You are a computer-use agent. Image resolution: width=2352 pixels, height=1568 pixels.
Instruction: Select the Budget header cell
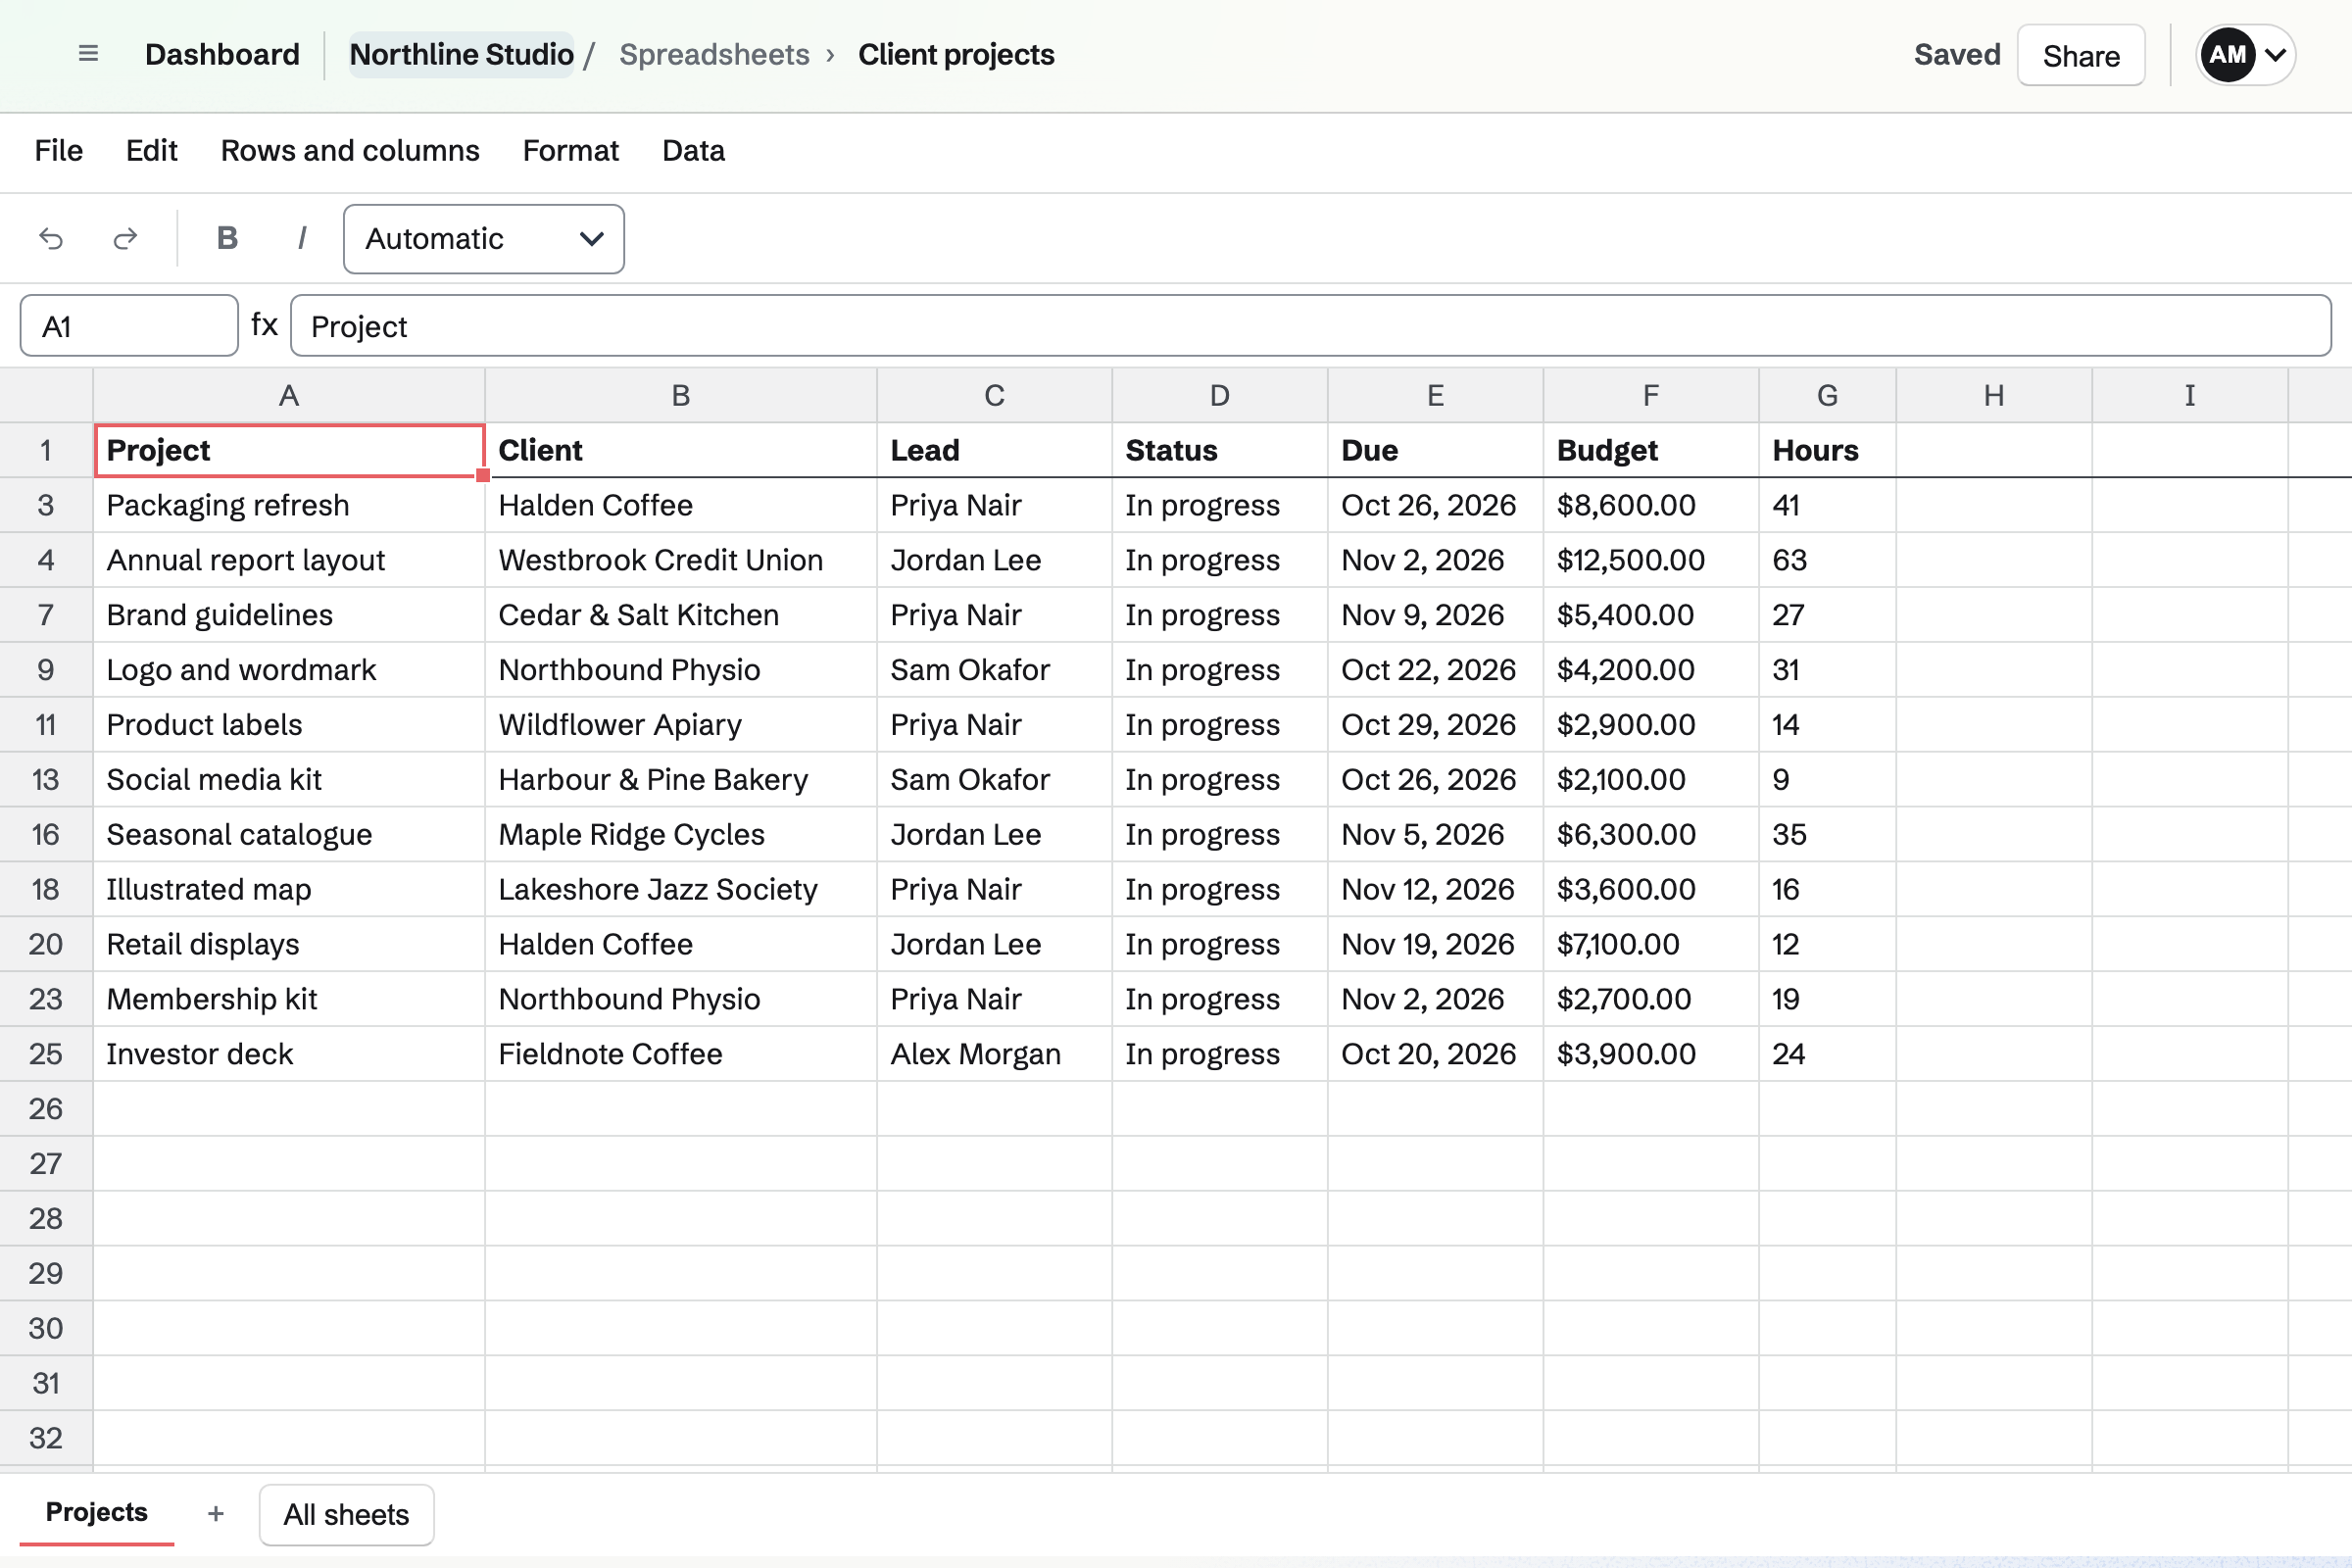[x=1650, y=450]
